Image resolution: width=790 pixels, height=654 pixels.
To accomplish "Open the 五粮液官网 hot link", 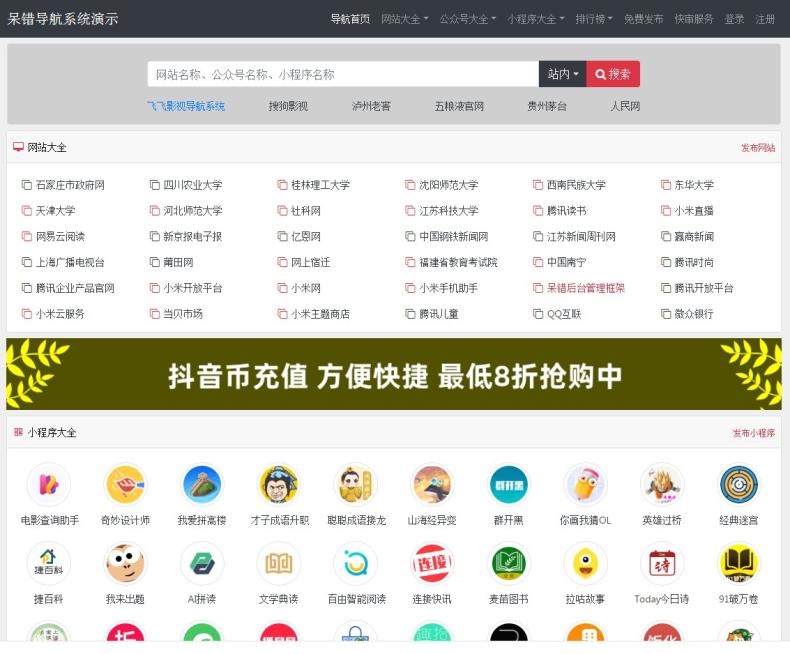I will [x=459, y=106].
